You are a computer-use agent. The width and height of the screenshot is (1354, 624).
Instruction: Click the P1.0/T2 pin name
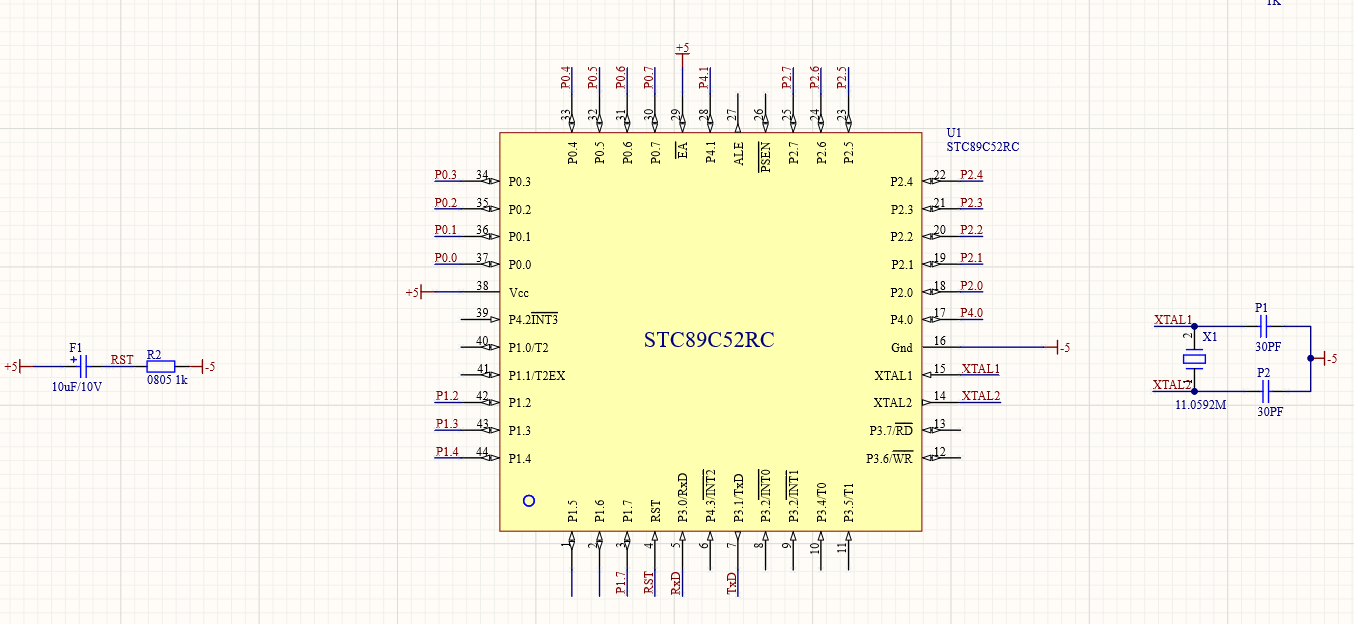[528, 348]
